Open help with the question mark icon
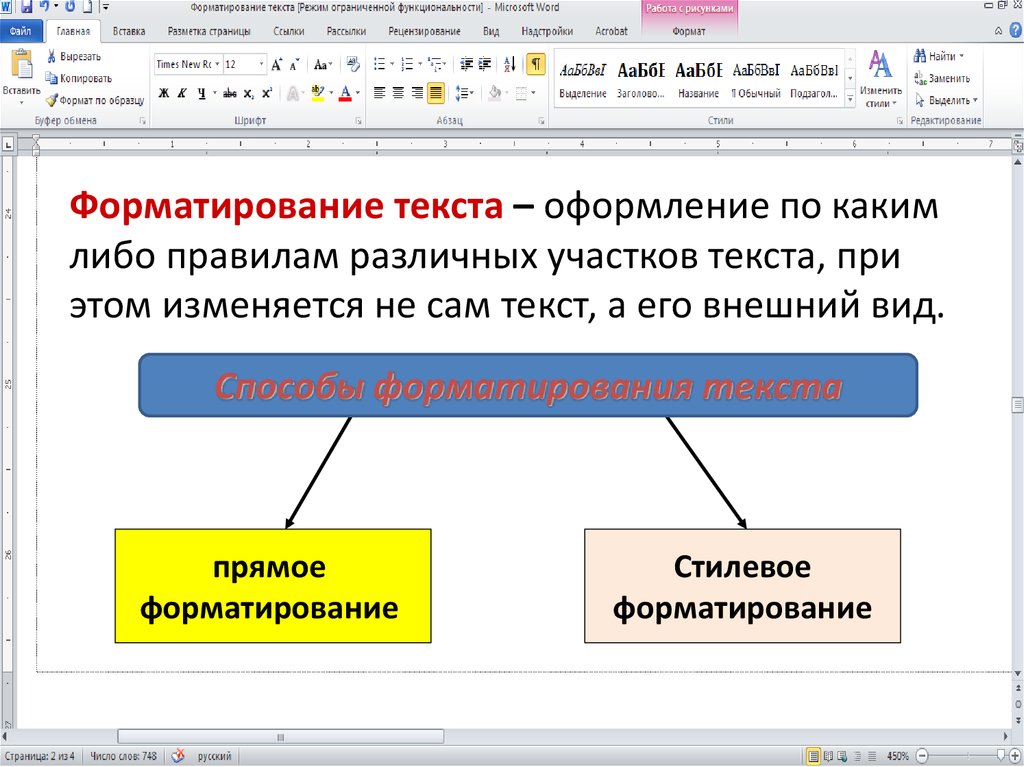1024x767 pixels. [x=1016, y=30]
